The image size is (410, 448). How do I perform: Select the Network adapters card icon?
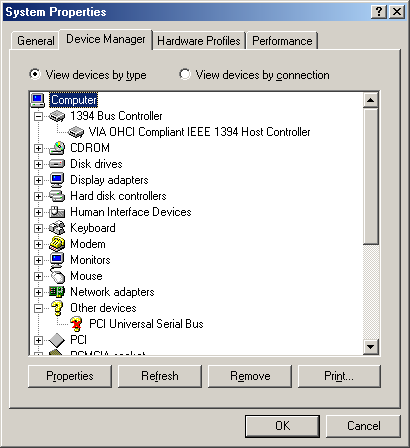point(57,292)
